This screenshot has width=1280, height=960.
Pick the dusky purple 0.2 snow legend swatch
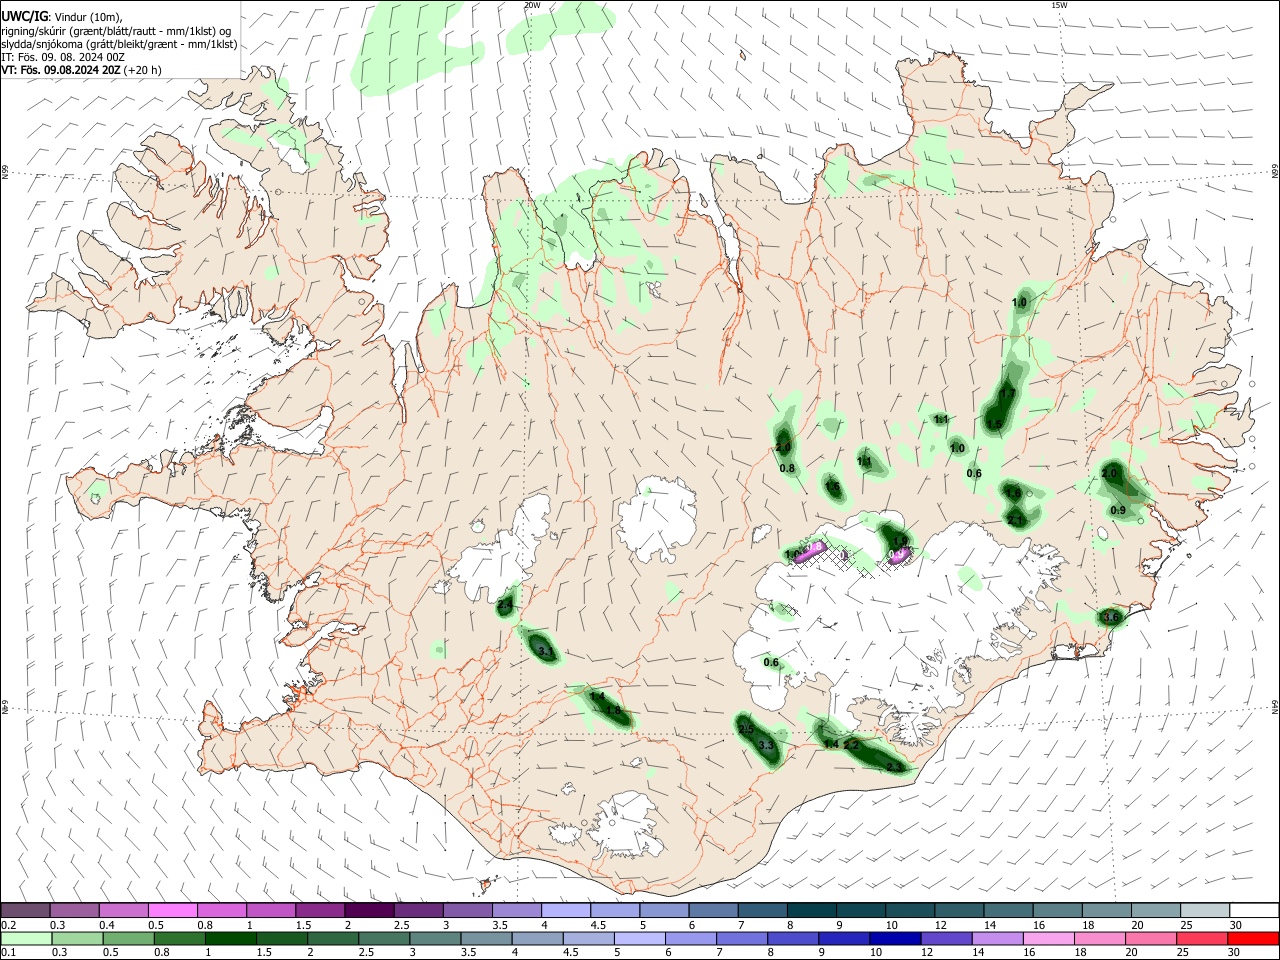(x=25, y=910)
